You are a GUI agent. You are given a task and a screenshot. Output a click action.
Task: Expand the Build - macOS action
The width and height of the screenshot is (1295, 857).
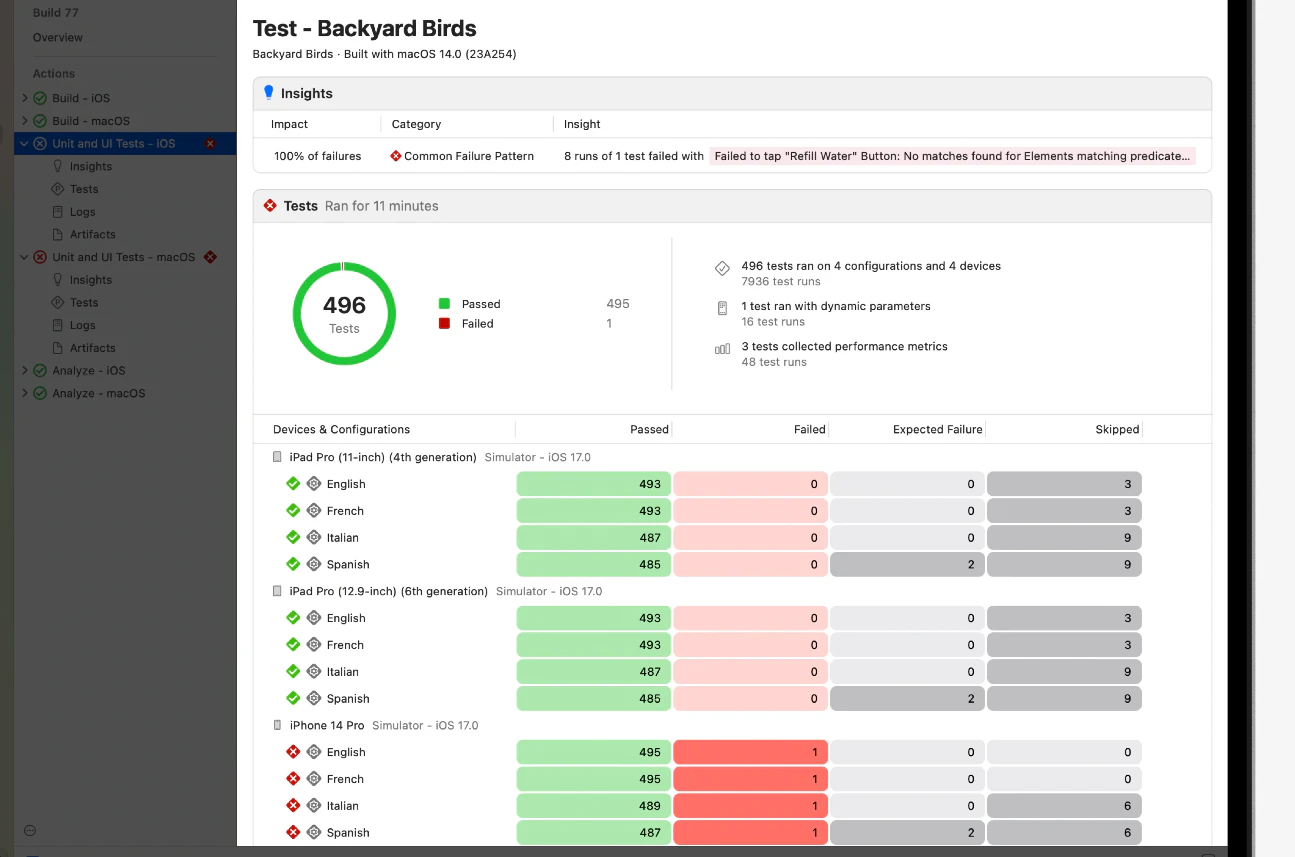pos(25,121)
